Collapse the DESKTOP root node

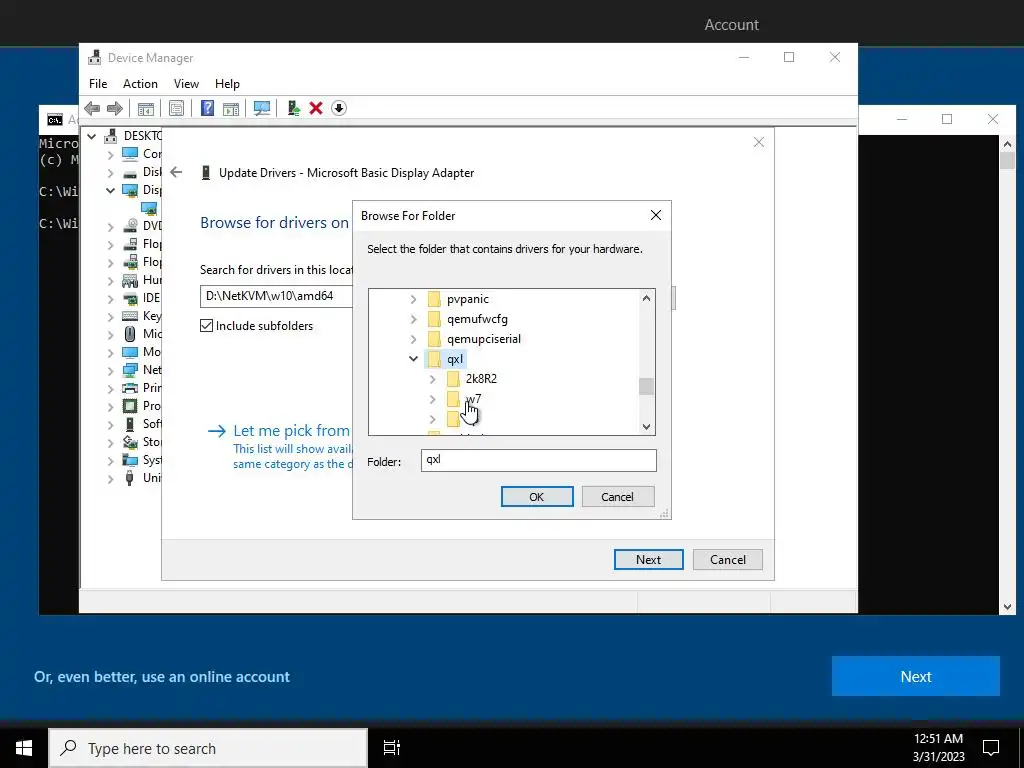click(91, 136)
